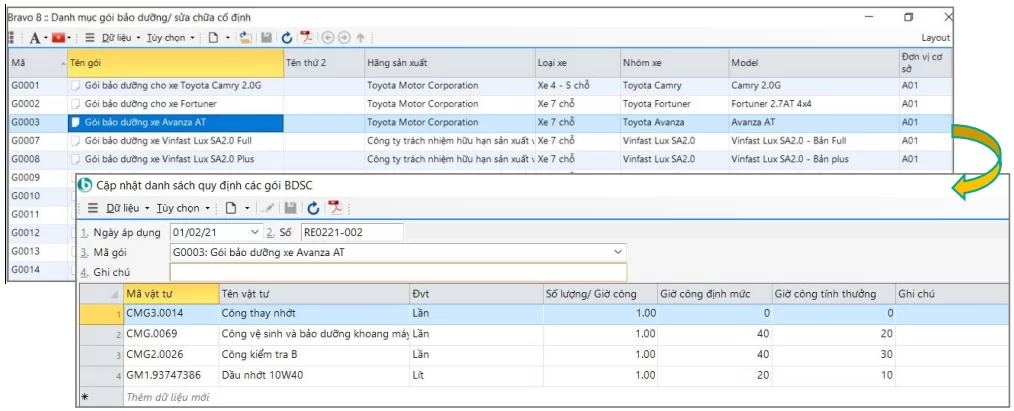Click into the 'Ghi chú' text field
The height and width of the screenshot is (411, 1014).
pos(397,272)
